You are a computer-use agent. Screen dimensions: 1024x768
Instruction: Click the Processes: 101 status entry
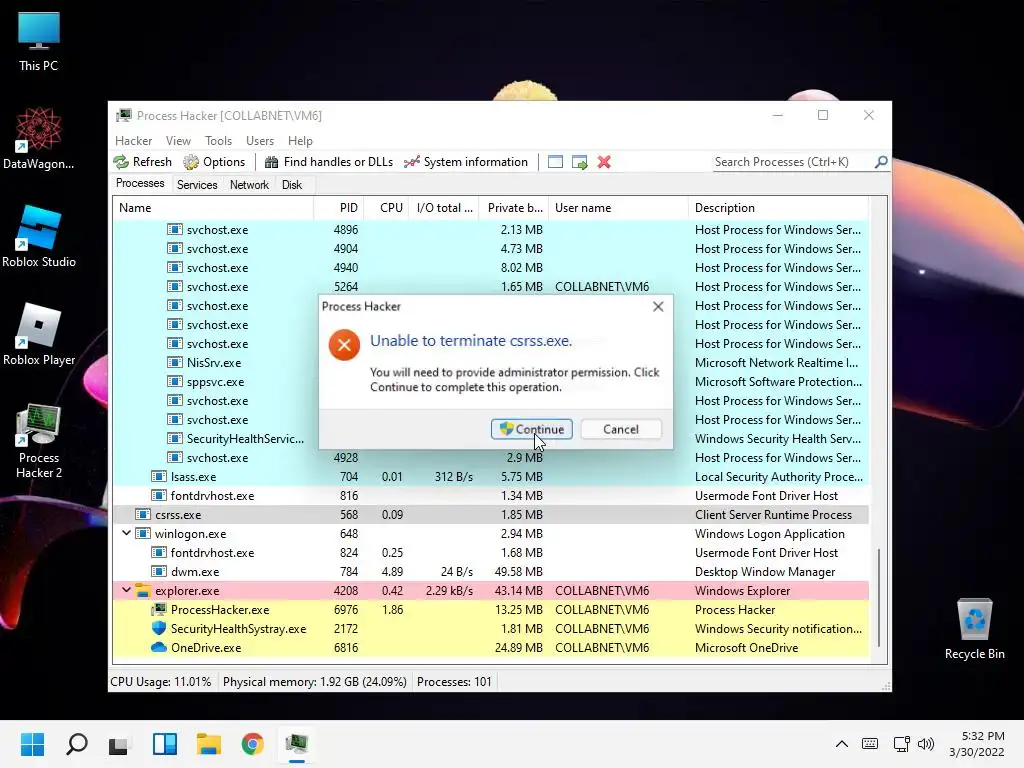click(x=454, y=682)
